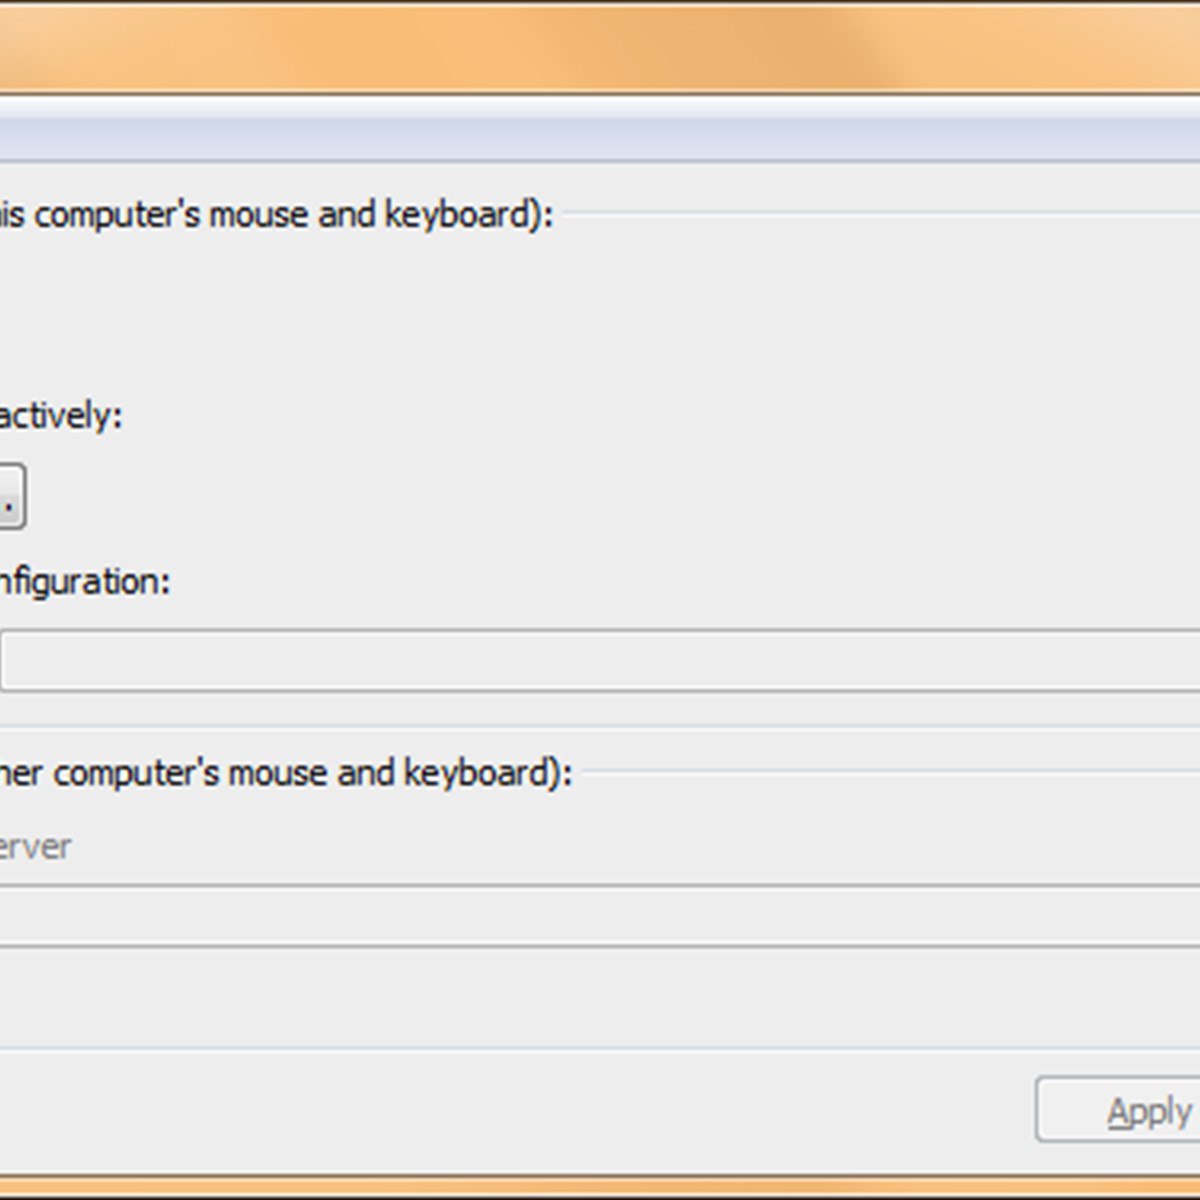Screen dimensions: 1200x1200
Task: Click the orange window title bar
Action: click(600, 47)
